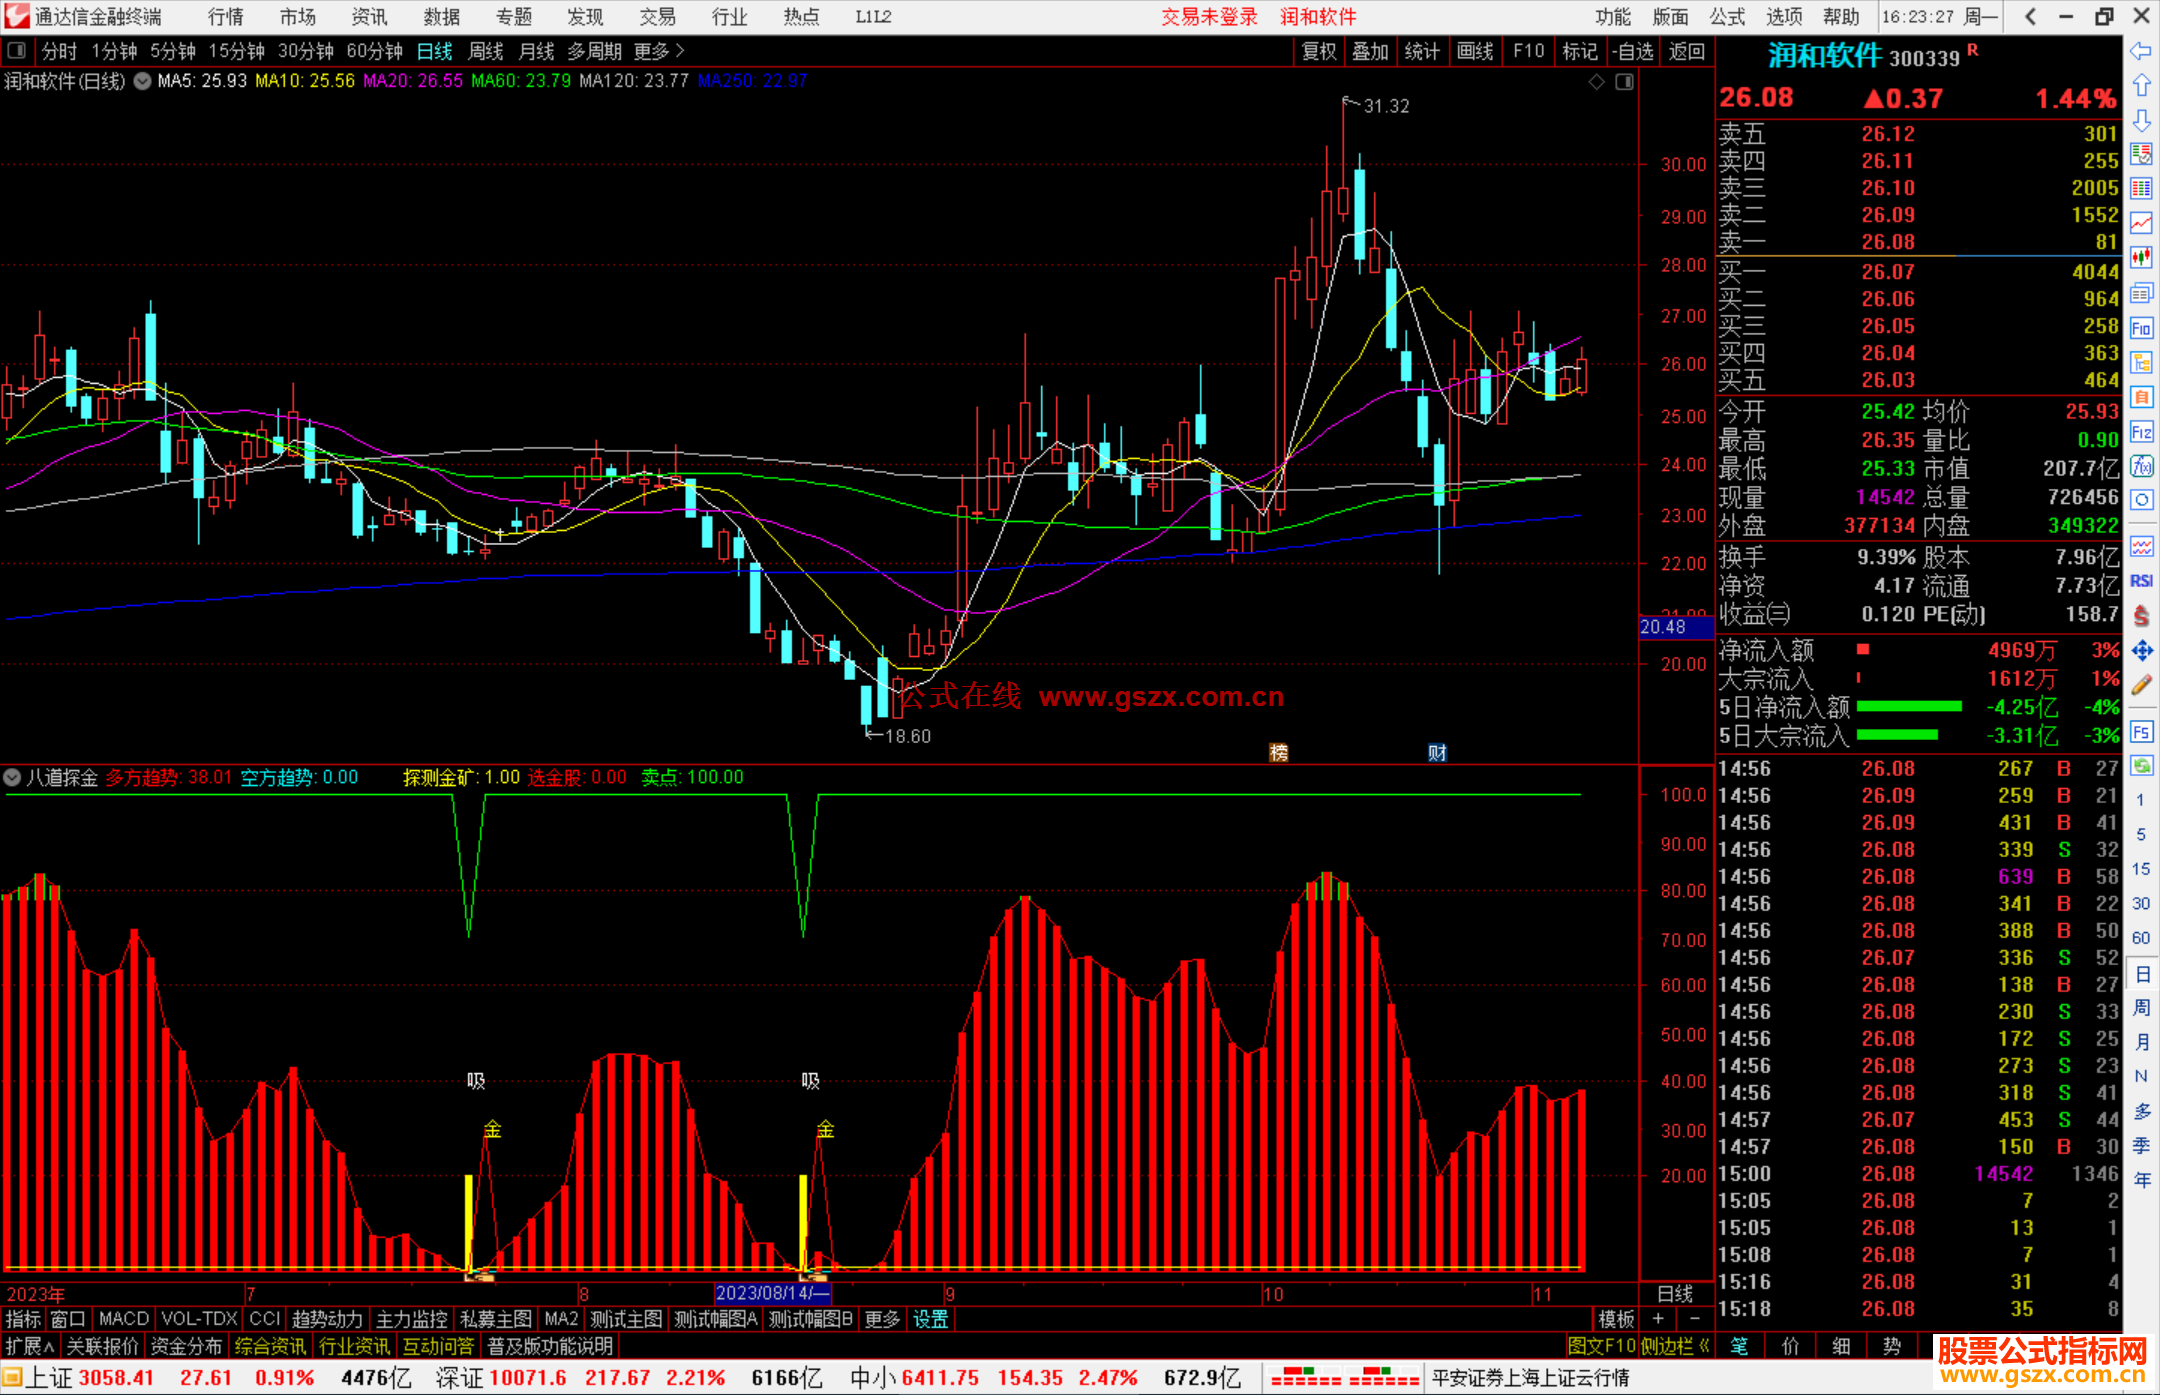
Task: Click the F12 trading sidebar icon
Action: pyautogui.click(x=2141, y=432)
